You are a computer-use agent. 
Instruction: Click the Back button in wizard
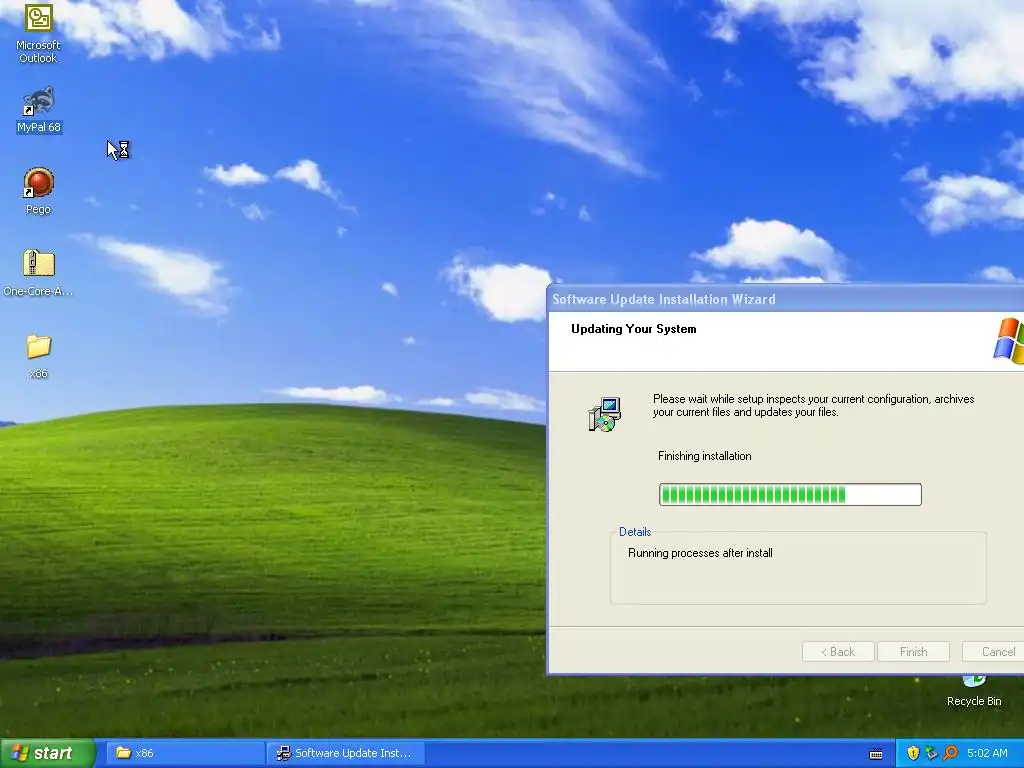tap(838, 652)
